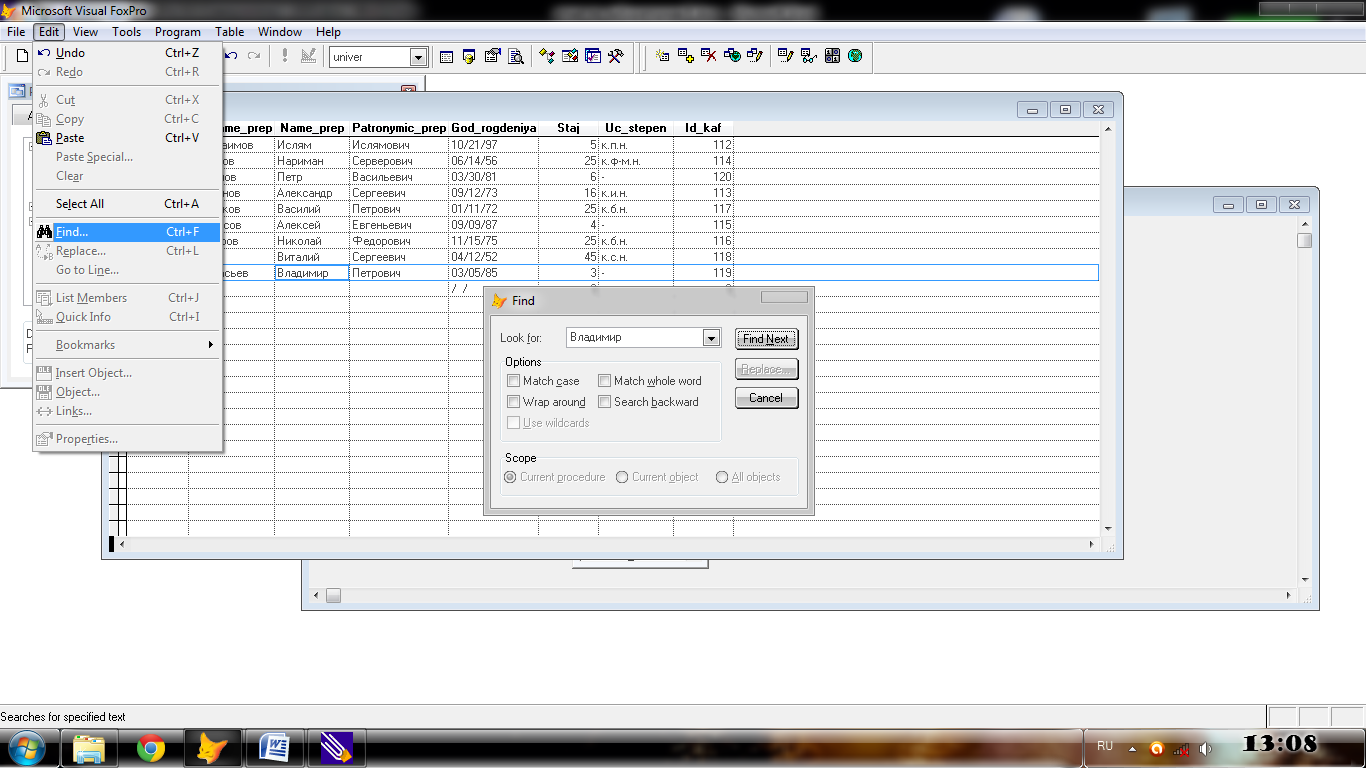Select the Current procedure radio button
The height and width of the screenshot is (768, 1366).
point(511,477)
